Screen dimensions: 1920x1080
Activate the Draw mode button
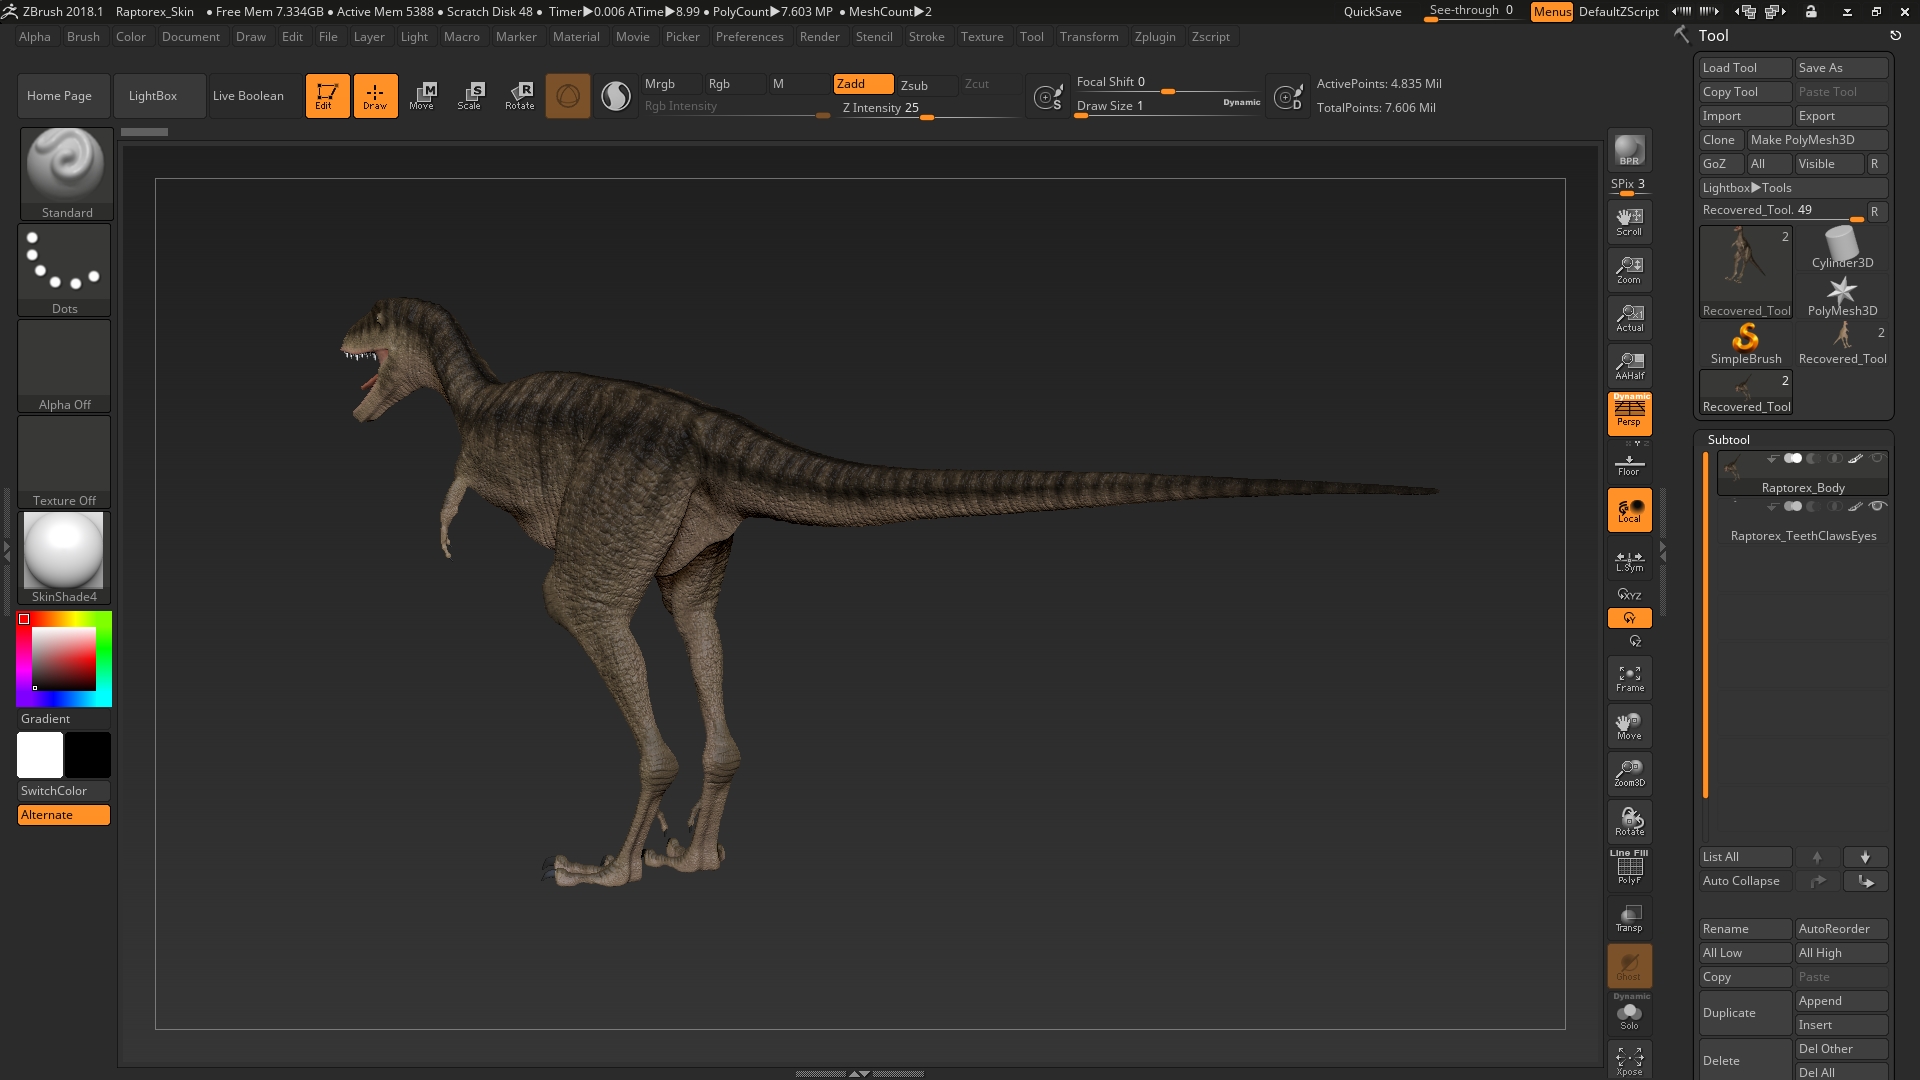tap(375, 96)
